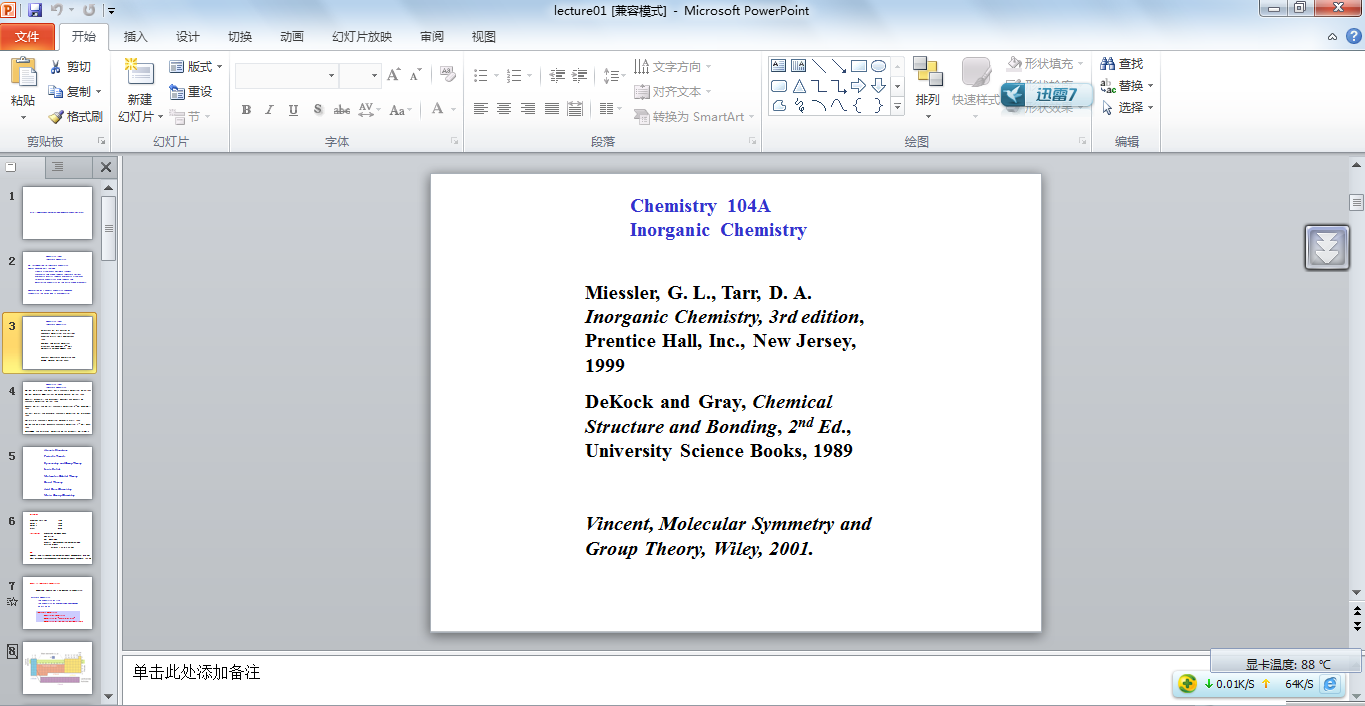
Task: Toggle Bold formatting
Action: (246, 110)
